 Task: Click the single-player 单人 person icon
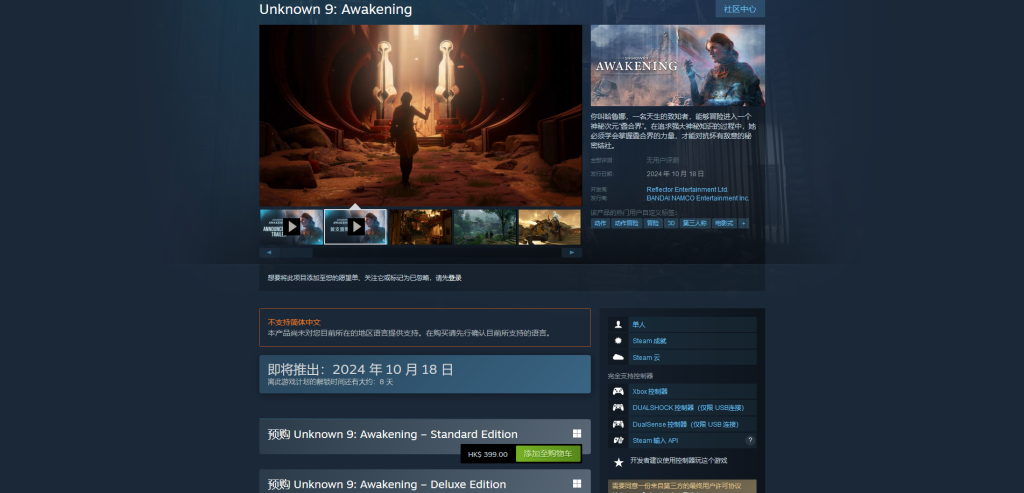click(x=618, y=325)
